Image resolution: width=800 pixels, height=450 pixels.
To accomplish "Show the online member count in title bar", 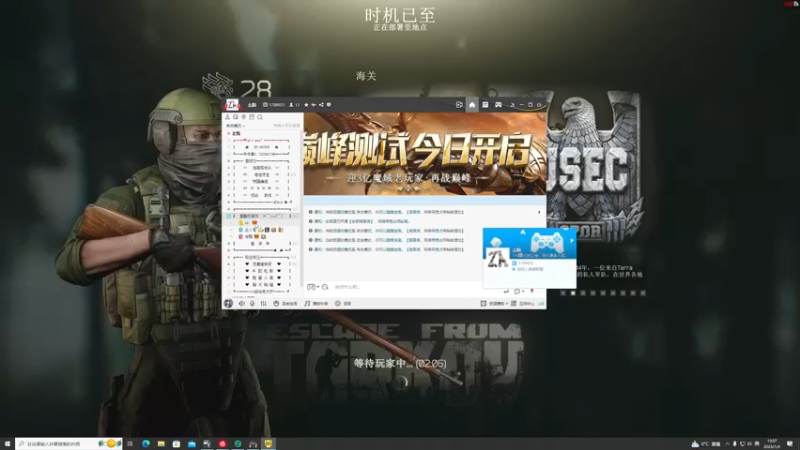I will coord(294,105).
